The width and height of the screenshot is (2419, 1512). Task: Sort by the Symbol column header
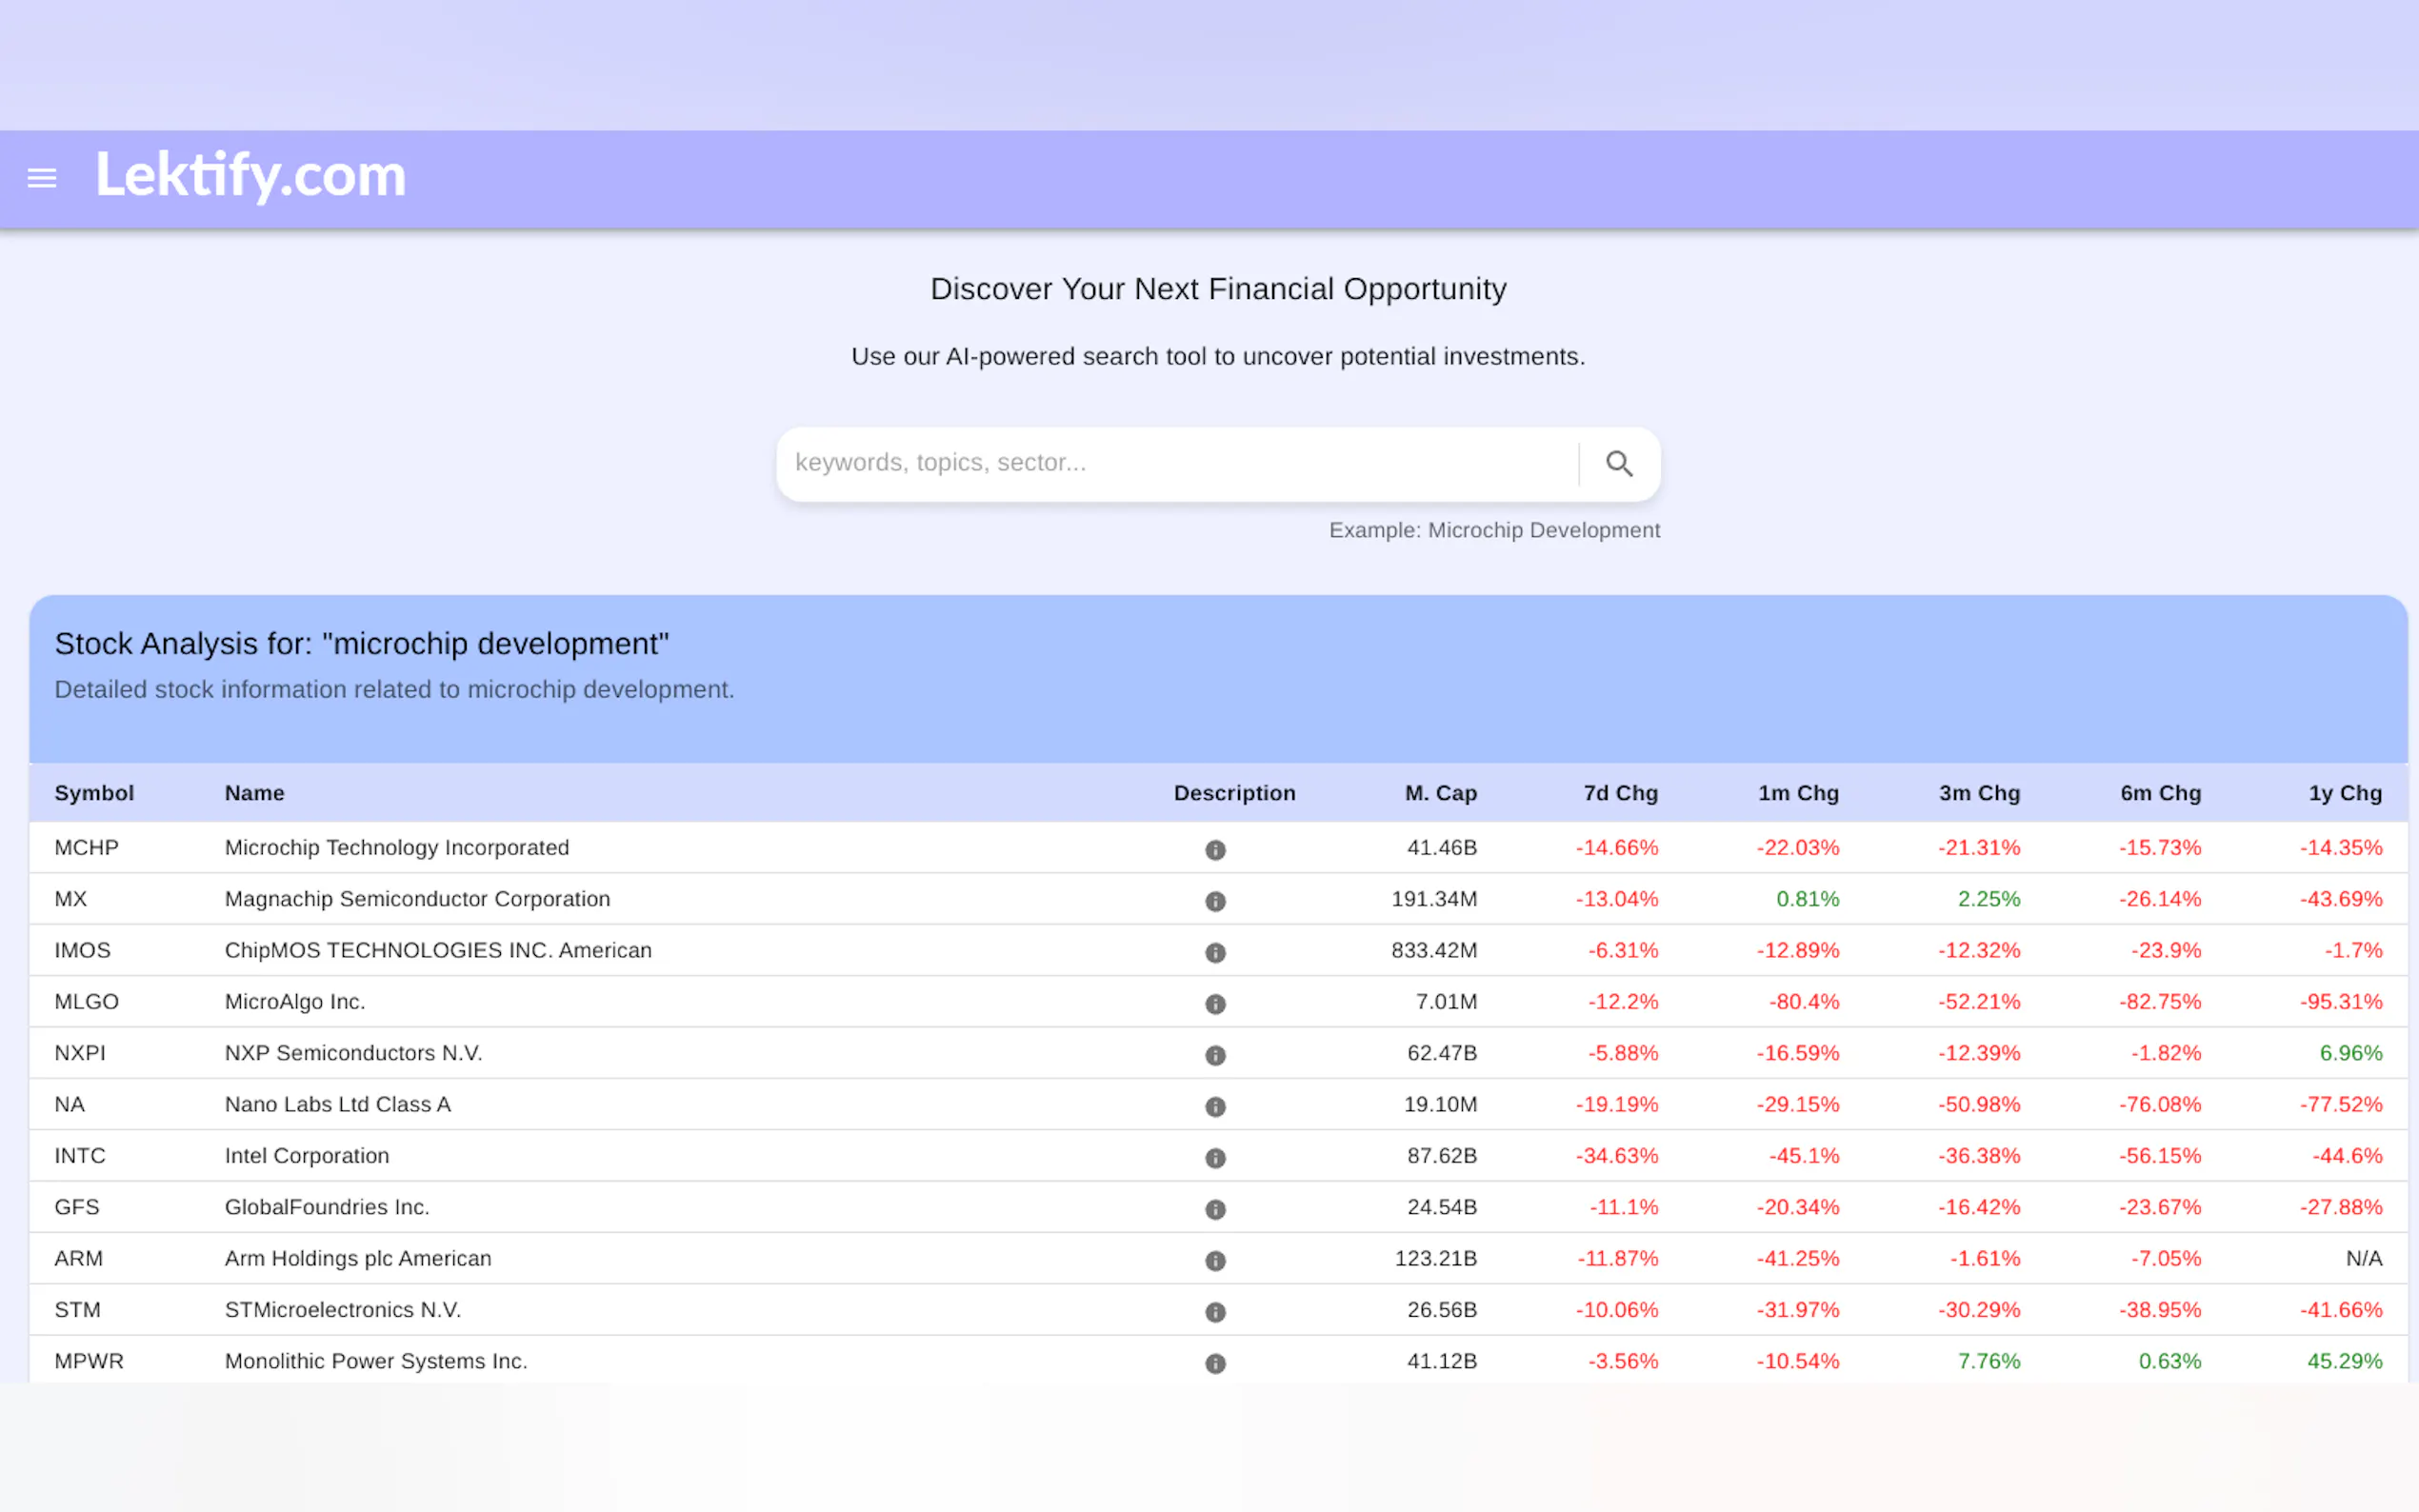point(94,793)
